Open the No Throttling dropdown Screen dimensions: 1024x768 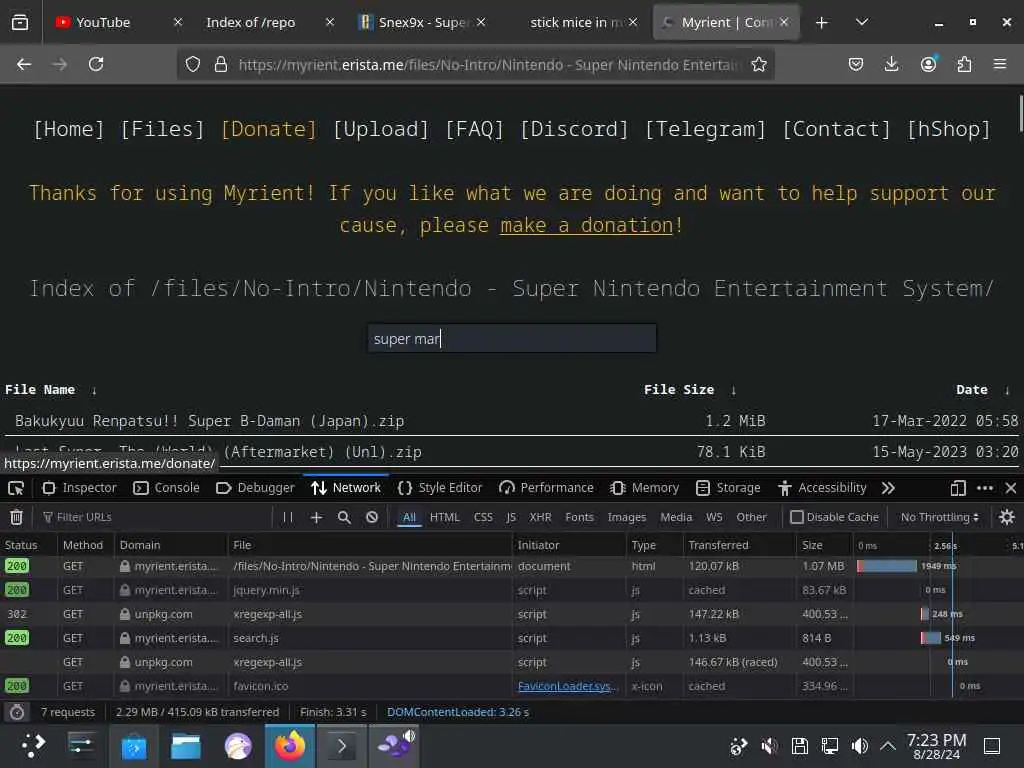click(940, 517)
